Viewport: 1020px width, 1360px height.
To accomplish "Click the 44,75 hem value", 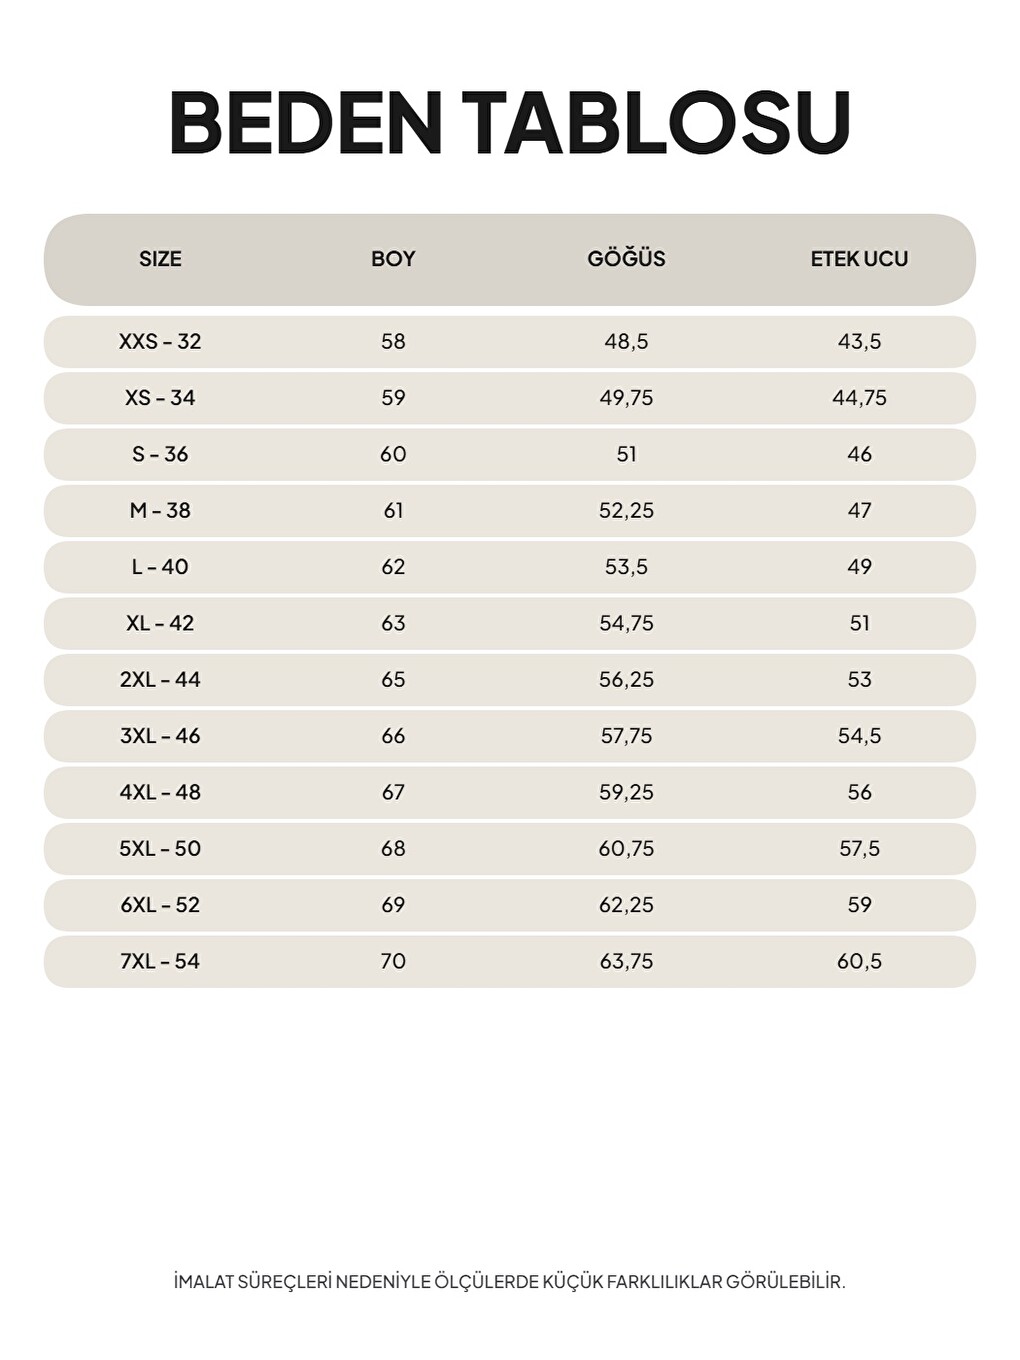I will coord(859,398).
